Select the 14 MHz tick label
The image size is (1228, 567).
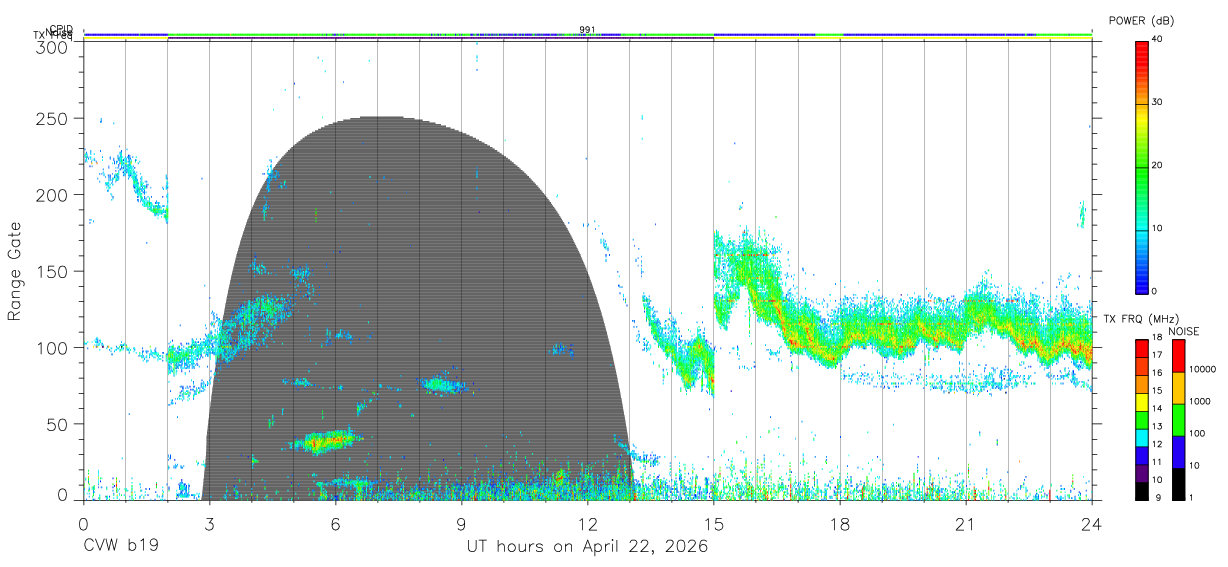pyautogui.click(x=1156, y=409)
